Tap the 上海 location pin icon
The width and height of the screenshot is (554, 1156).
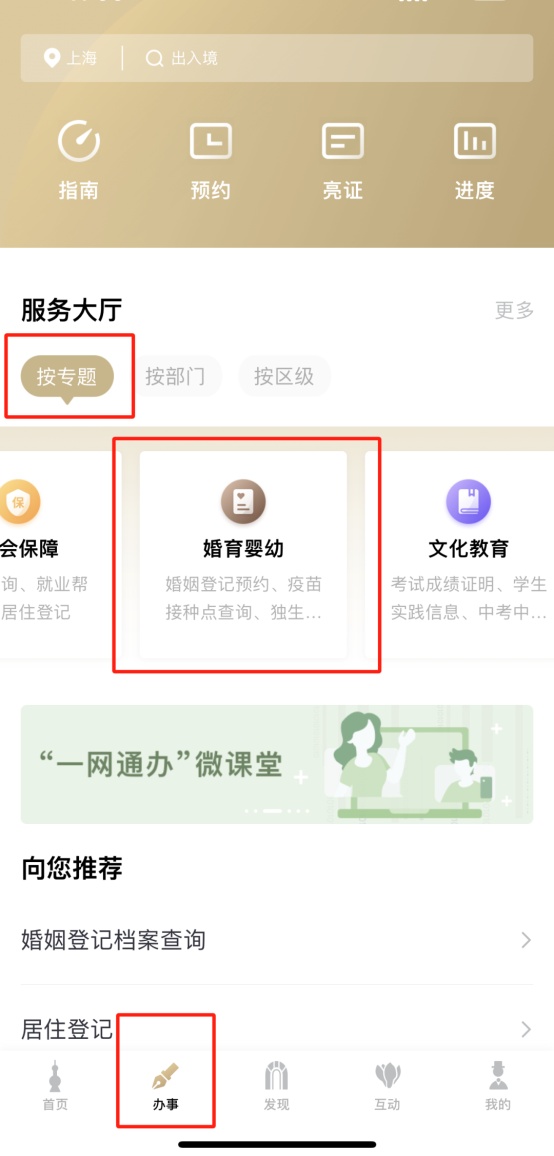52,58
